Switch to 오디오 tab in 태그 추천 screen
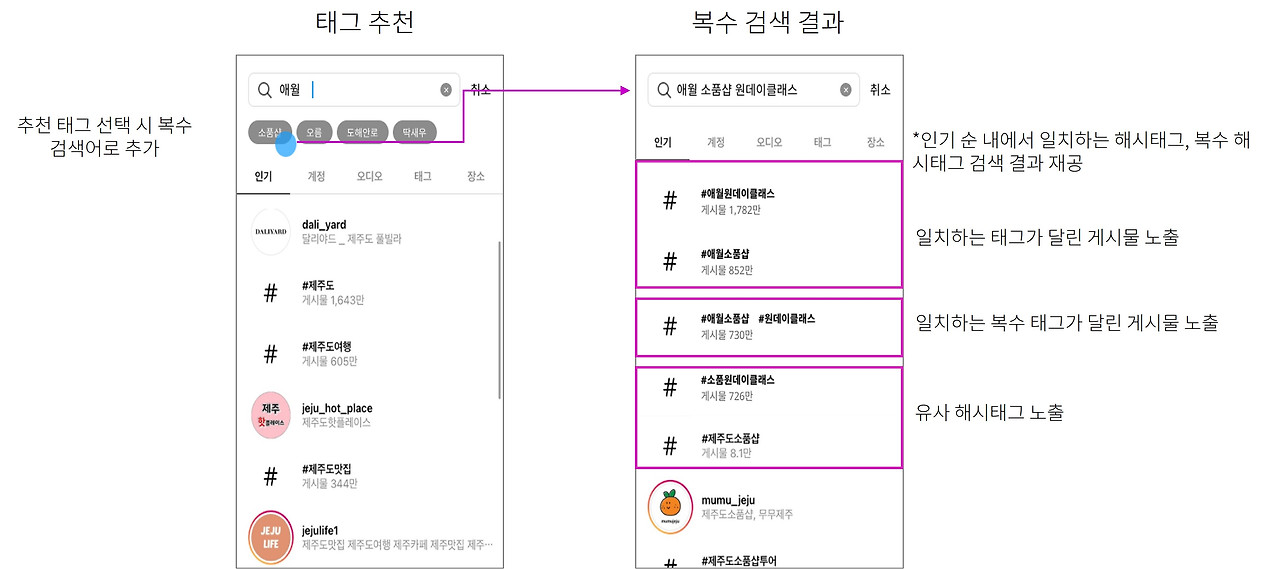This screenshot has height=569, width=1280. pyautogui.click(x=370, y=176)
